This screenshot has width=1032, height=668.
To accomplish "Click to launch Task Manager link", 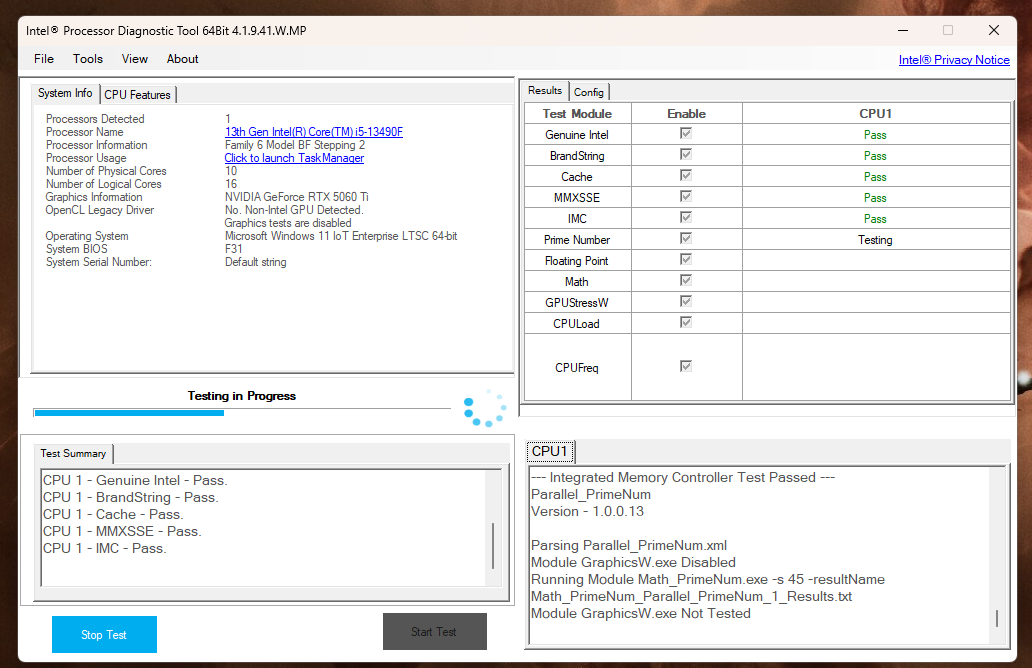I will point(294,158).
